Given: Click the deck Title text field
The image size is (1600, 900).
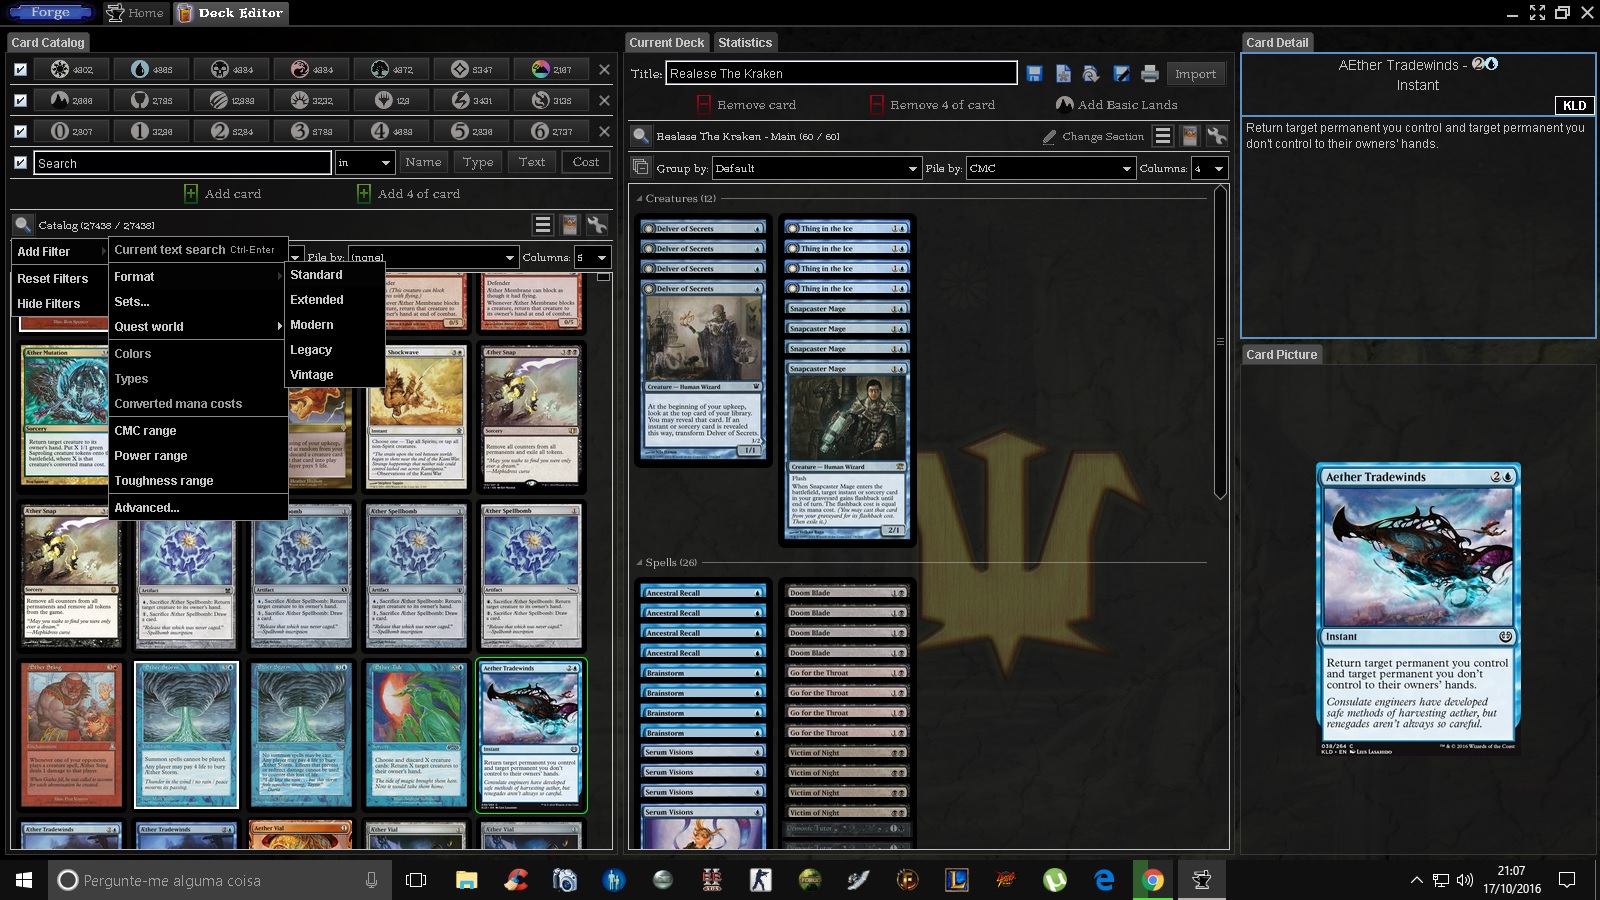Looking at the screenshot, I should coord(841,73).
